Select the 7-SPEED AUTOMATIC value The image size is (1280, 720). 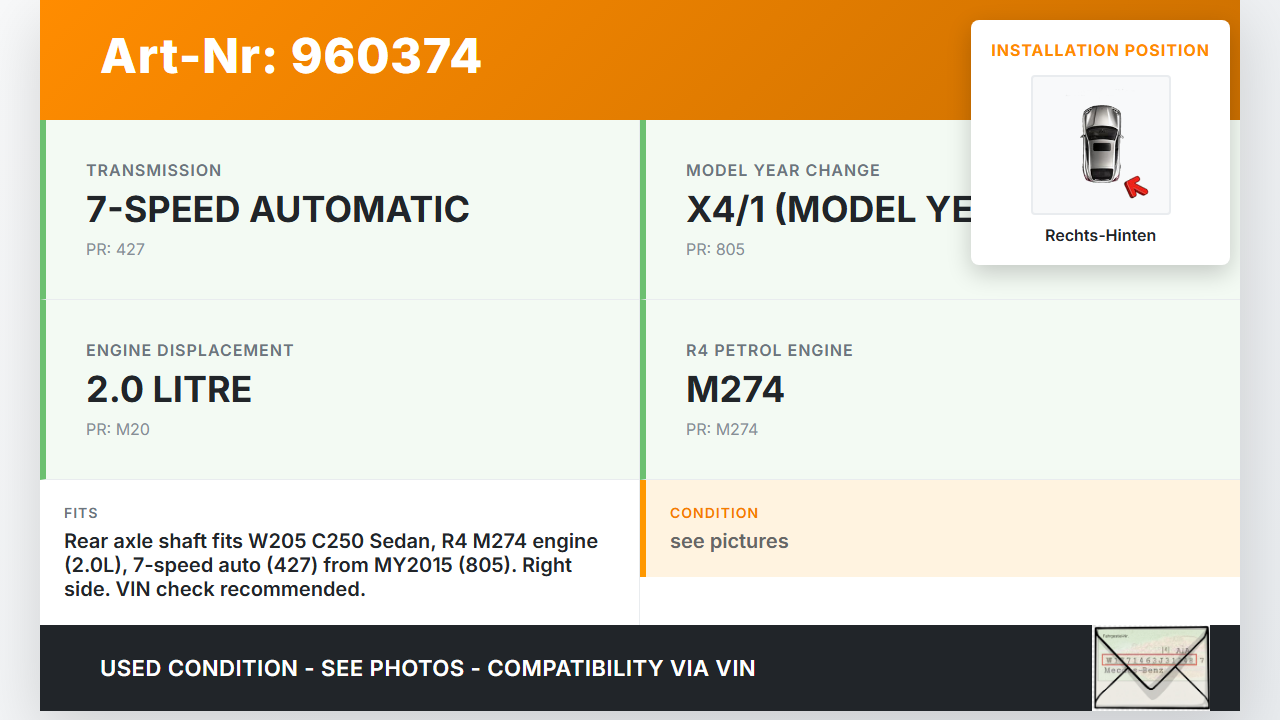coord(278,209)
